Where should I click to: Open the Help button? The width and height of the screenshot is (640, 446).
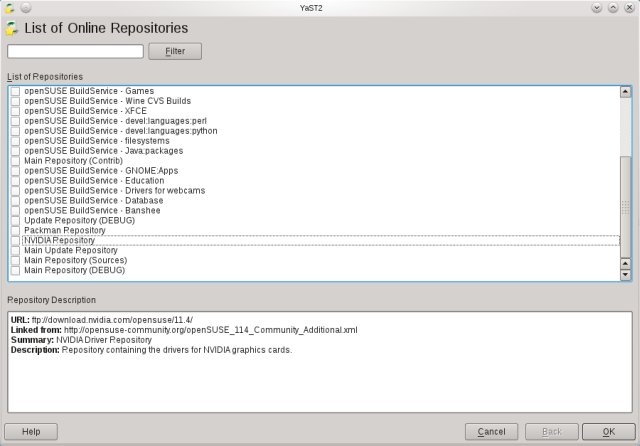coord(31,432)
